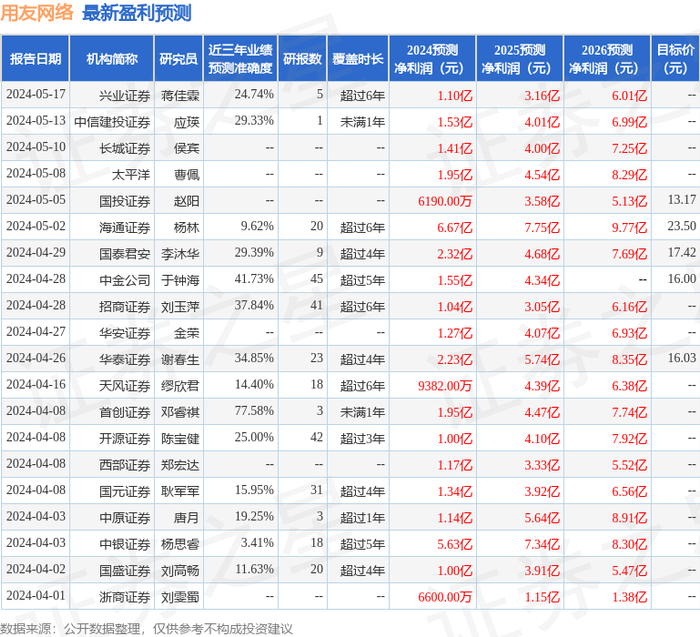Click institution 中信建投证券

coord(112,122)
